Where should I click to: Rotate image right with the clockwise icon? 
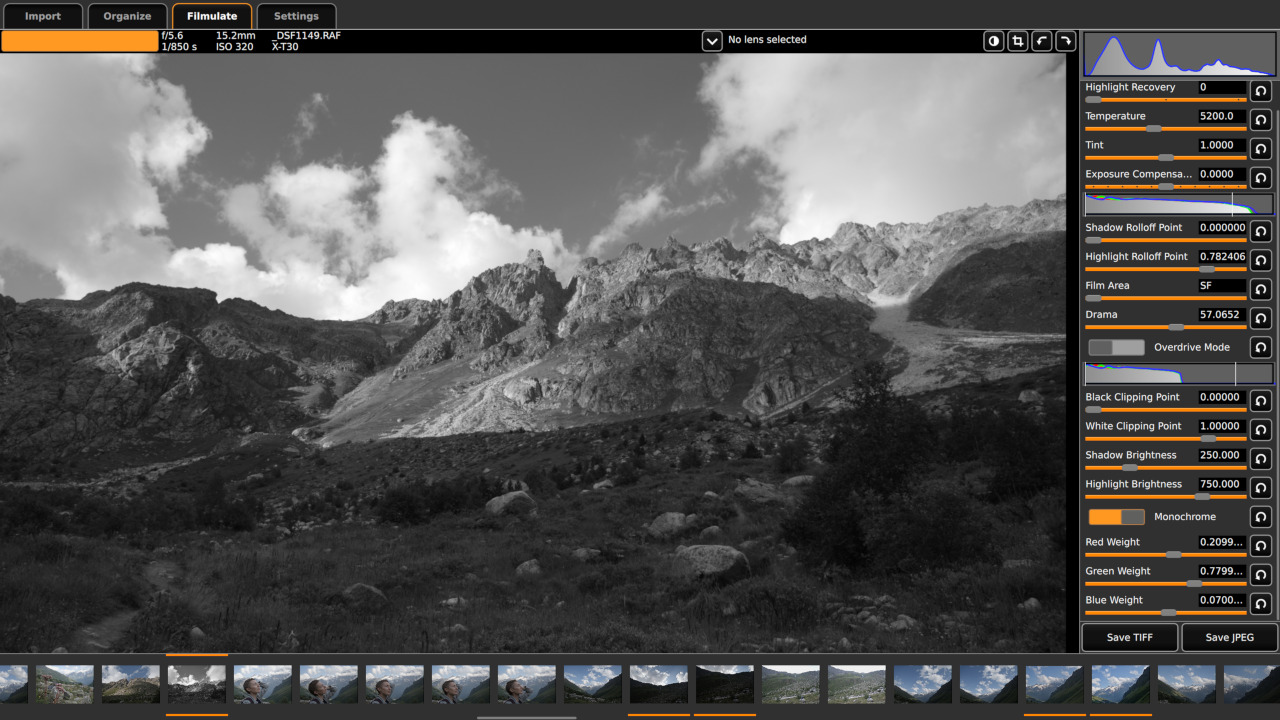pos(1066,41)
